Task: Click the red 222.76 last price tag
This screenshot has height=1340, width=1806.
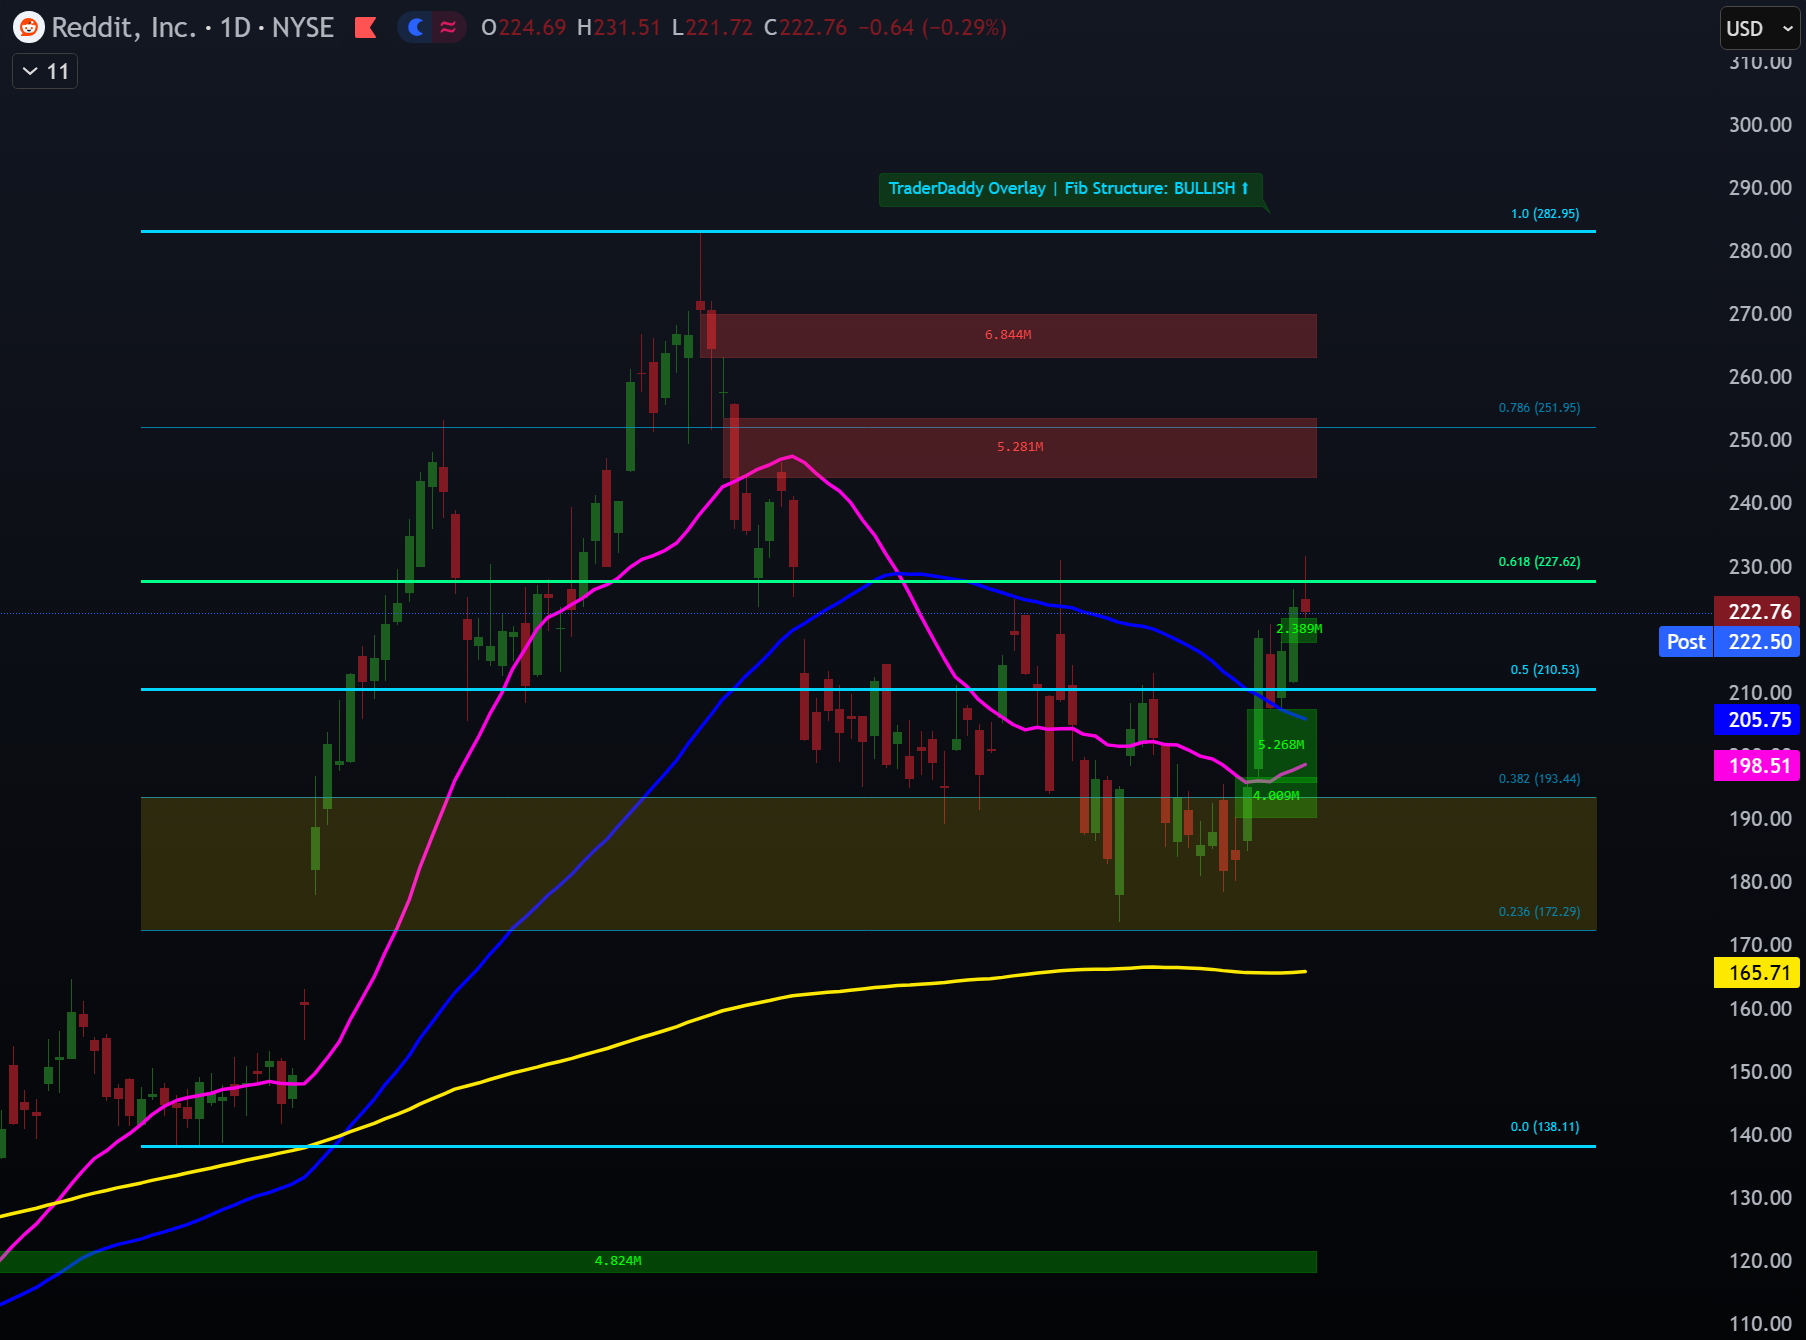Action: pos(1757,612)
